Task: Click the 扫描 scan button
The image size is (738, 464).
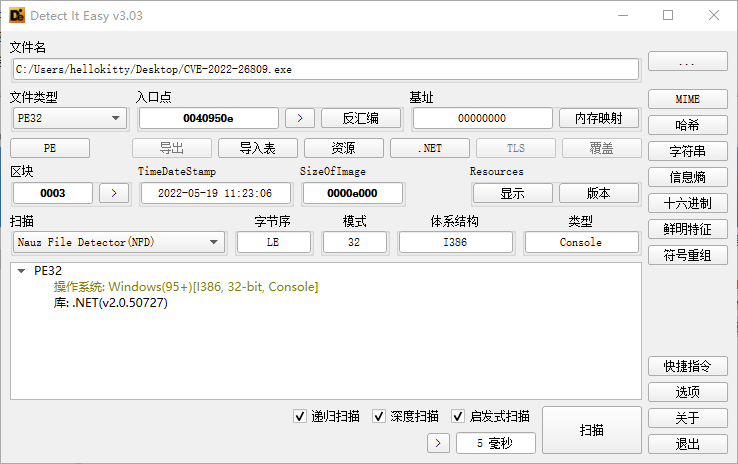Action: coord(591,430)
